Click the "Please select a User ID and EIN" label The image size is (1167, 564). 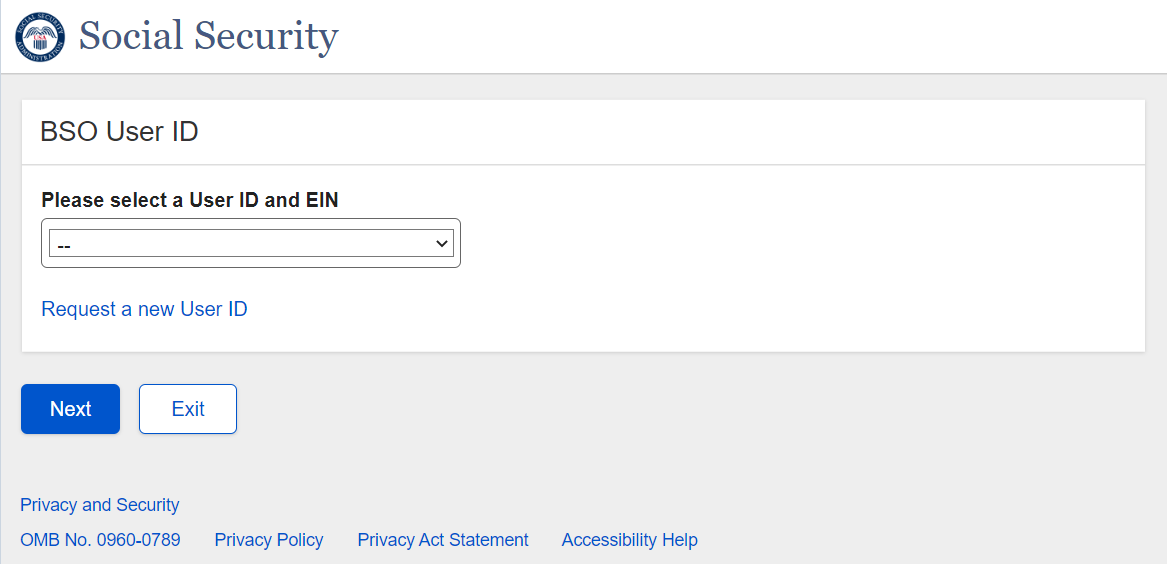(190, 200)
